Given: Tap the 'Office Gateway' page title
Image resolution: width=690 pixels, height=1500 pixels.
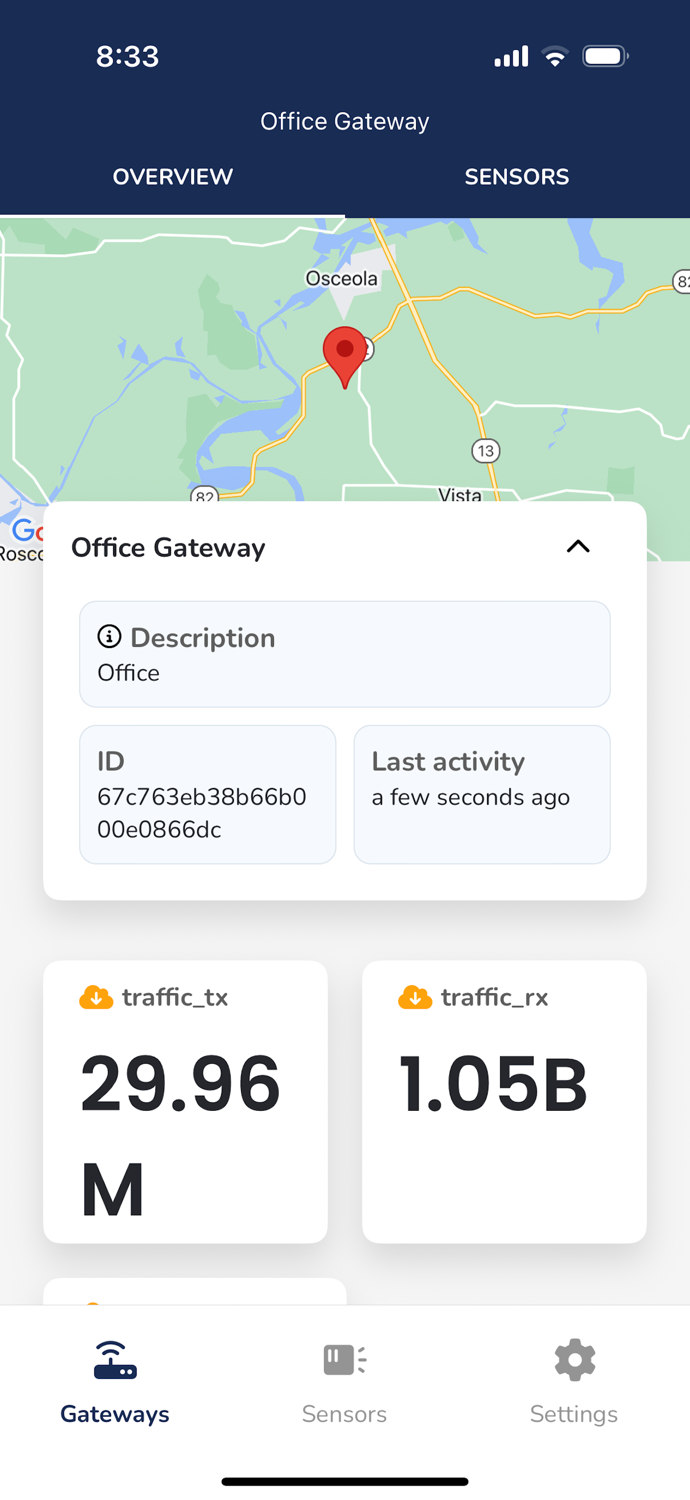Looking at the screenshot, I should click(x=345, y=122).
